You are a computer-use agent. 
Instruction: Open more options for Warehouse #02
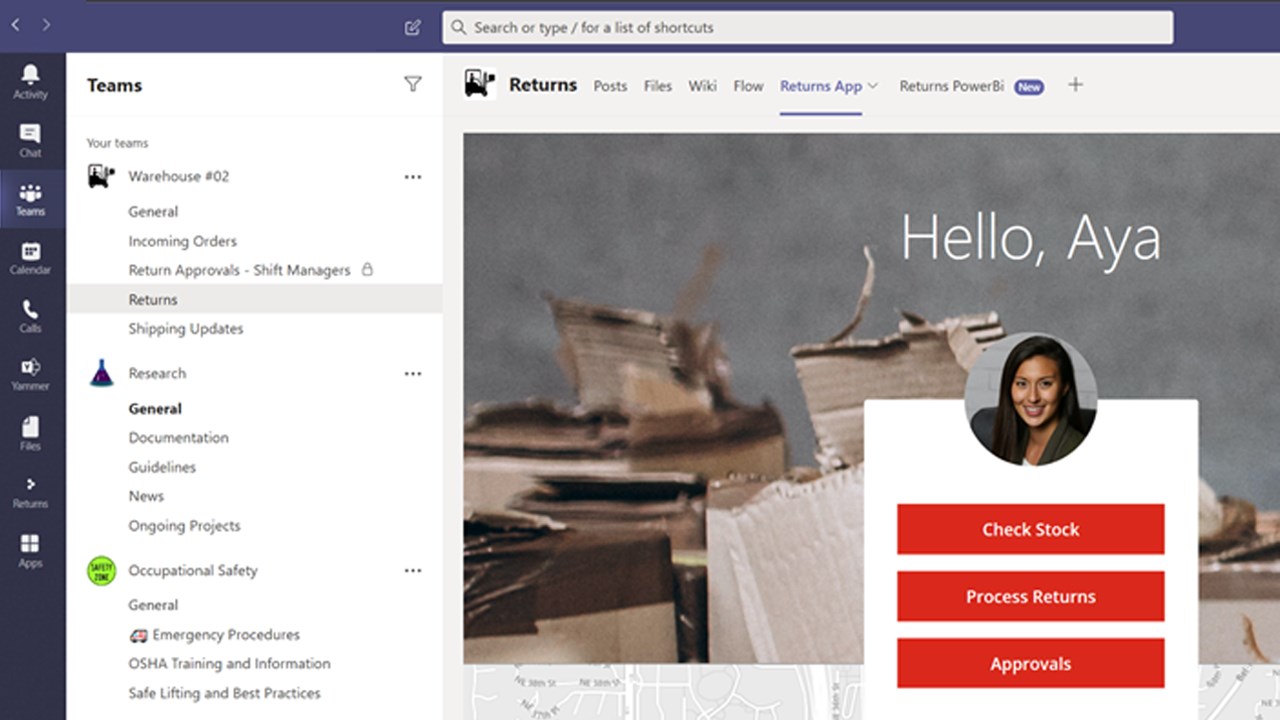pos(413,177)
